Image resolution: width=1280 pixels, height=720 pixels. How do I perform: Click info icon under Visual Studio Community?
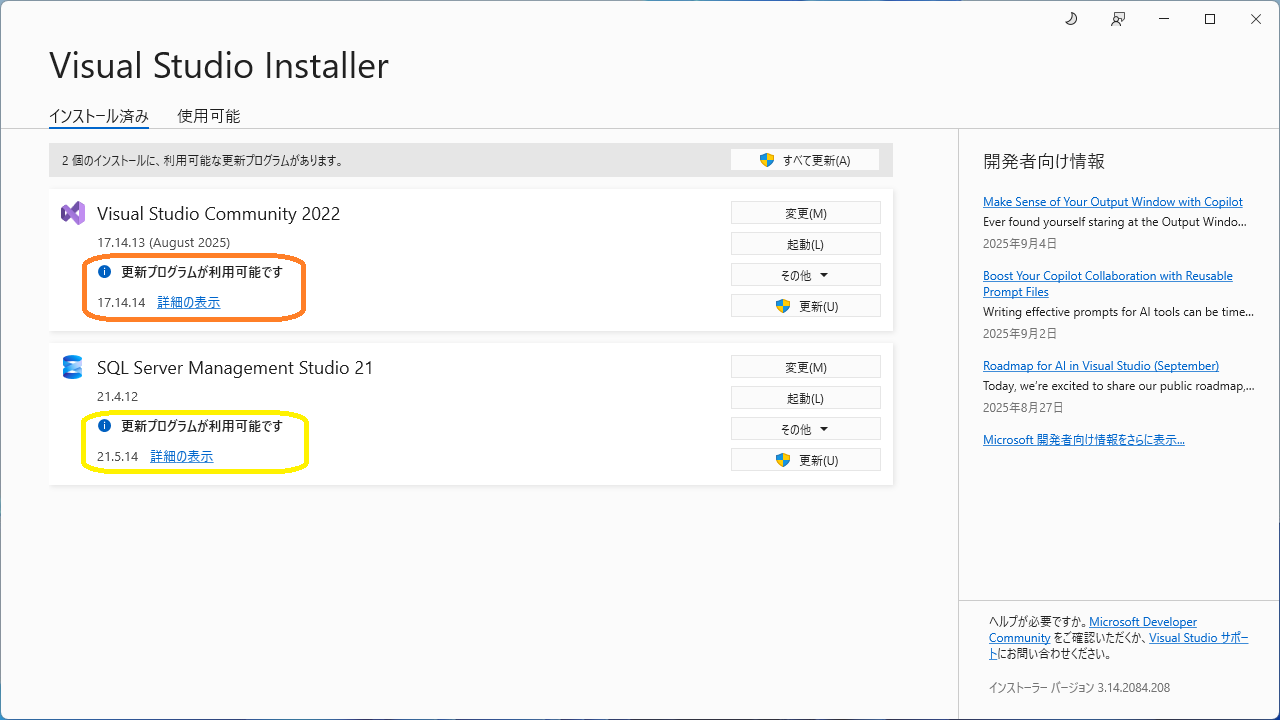[x=104, y=271]
